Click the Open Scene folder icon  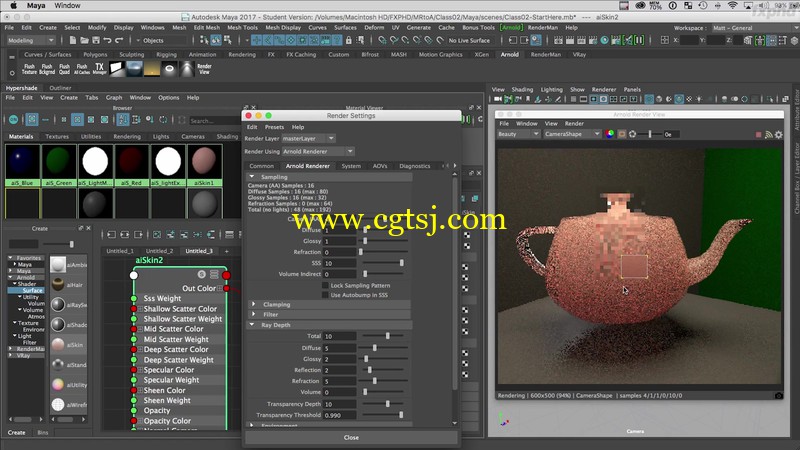click(84, 40)
